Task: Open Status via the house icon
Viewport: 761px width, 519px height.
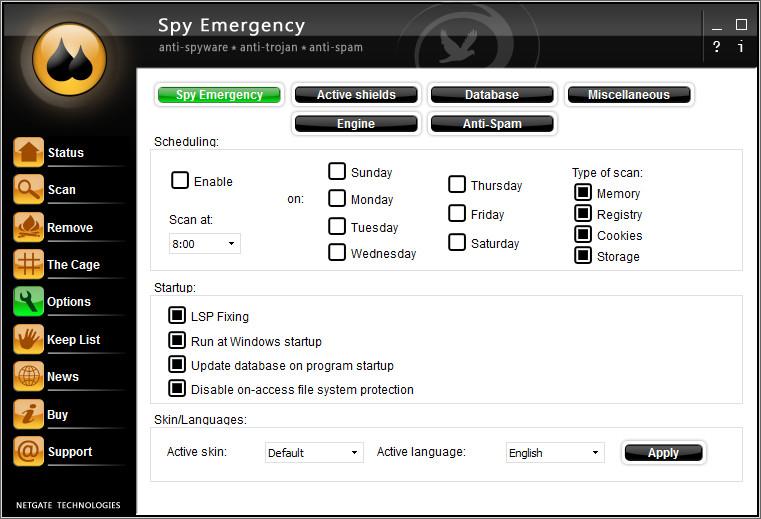Action: tap(29, 152)
